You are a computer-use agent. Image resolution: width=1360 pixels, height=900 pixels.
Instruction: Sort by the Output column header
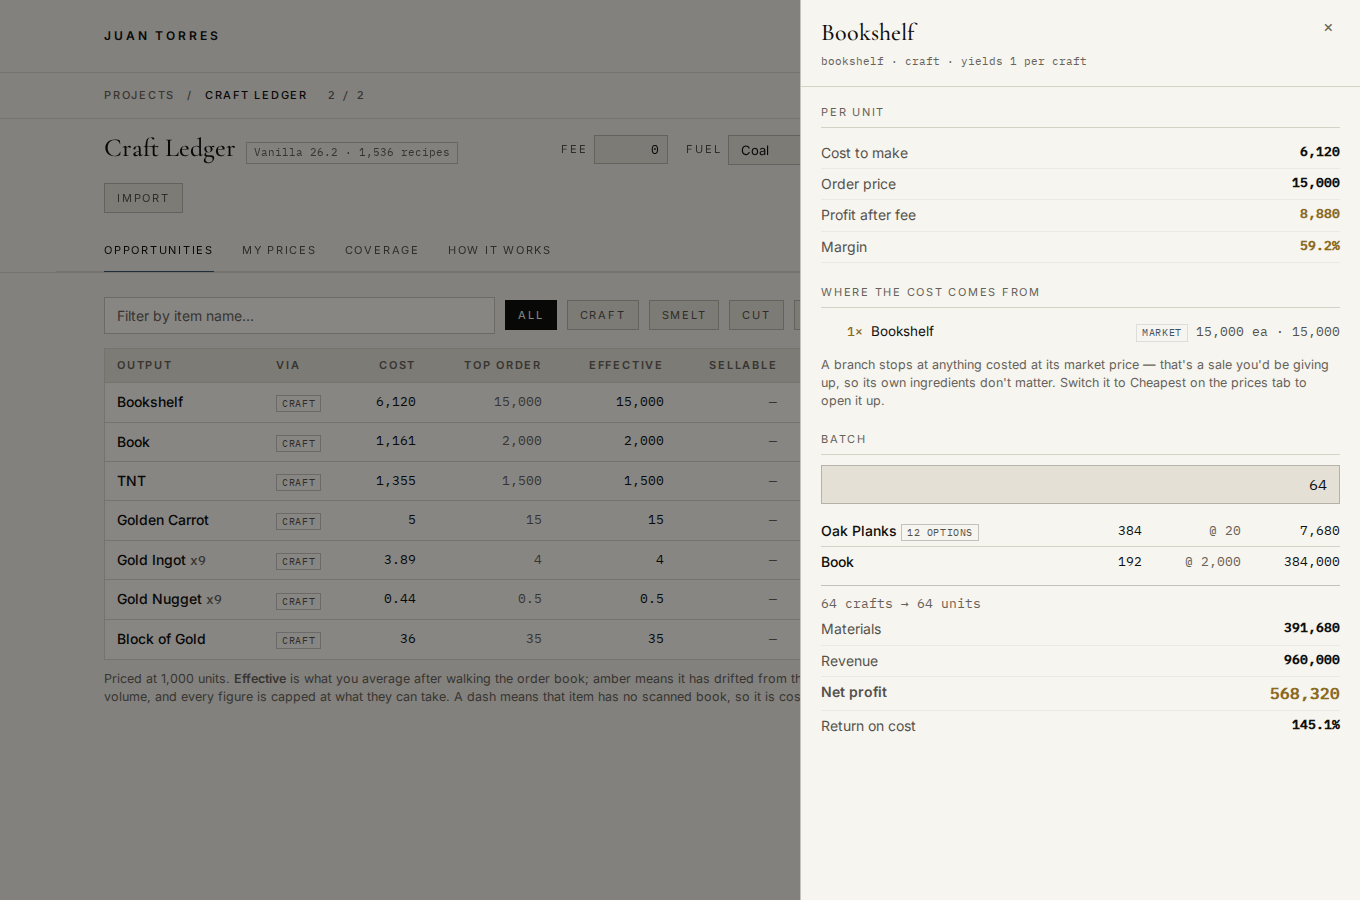145,365
